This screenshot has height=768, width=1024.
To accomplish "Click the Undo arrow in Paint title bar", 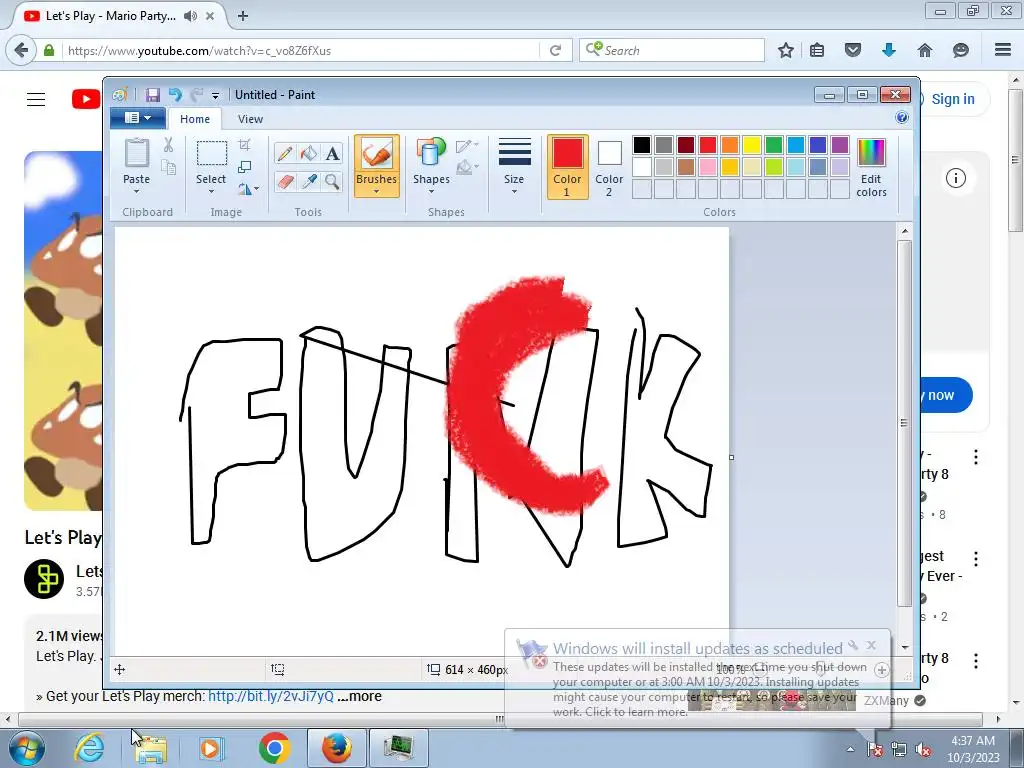I will point(175,95).
